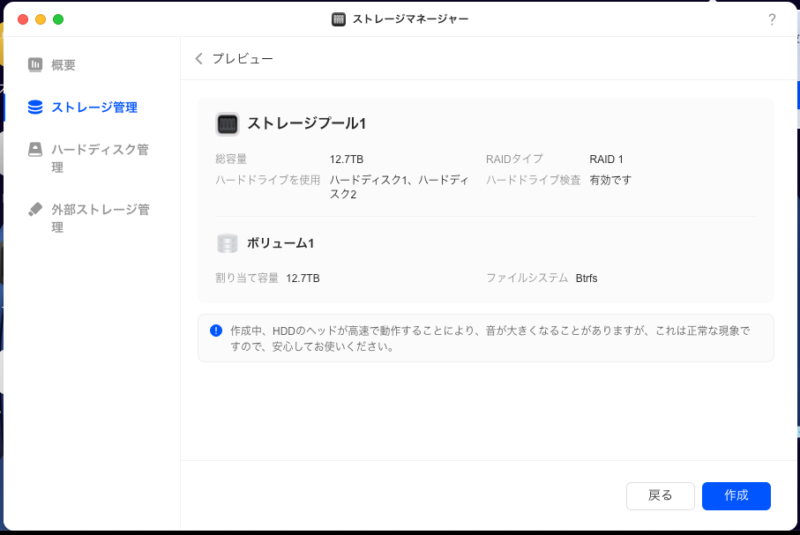The height and width of the screenshot is (535, 800).
Task: Go back using the chevron beside プレビュー
Action: [x=199, y=59]
